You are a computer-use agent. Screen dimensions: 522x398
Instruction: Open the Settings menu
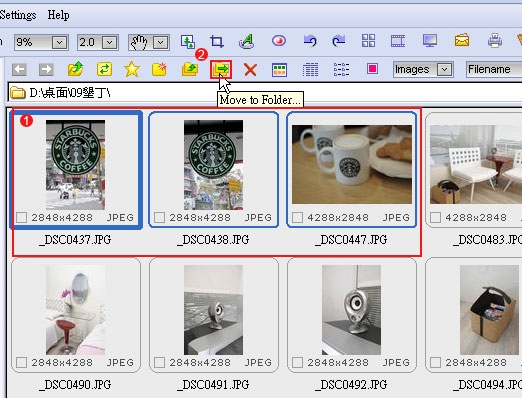(18, 15)
